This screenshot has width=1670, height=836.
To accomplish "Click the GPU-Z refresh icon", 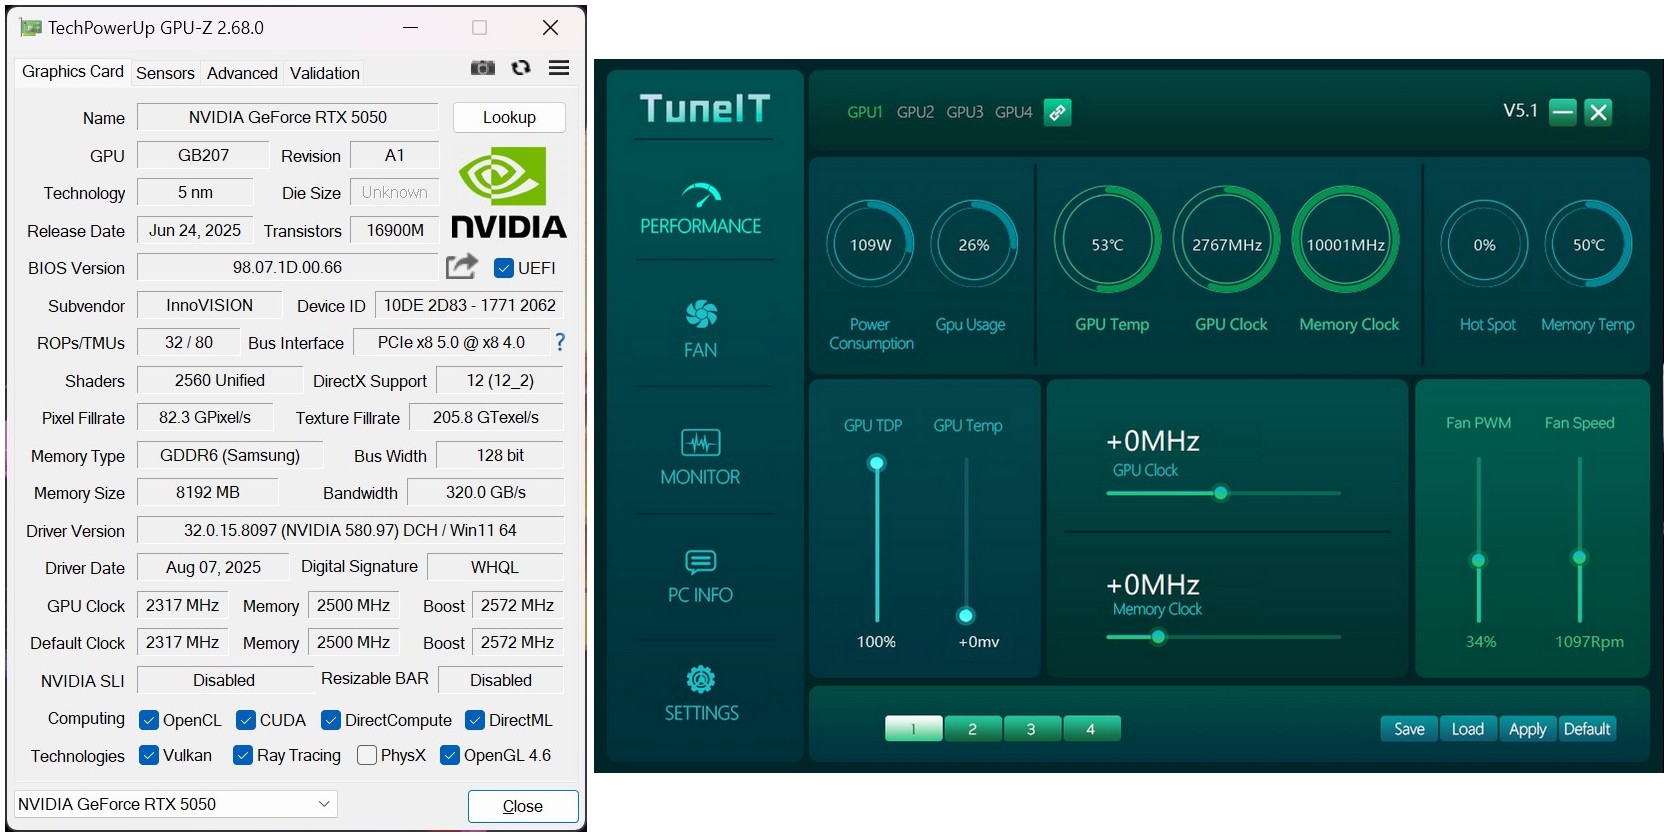I will coord(521,68).
